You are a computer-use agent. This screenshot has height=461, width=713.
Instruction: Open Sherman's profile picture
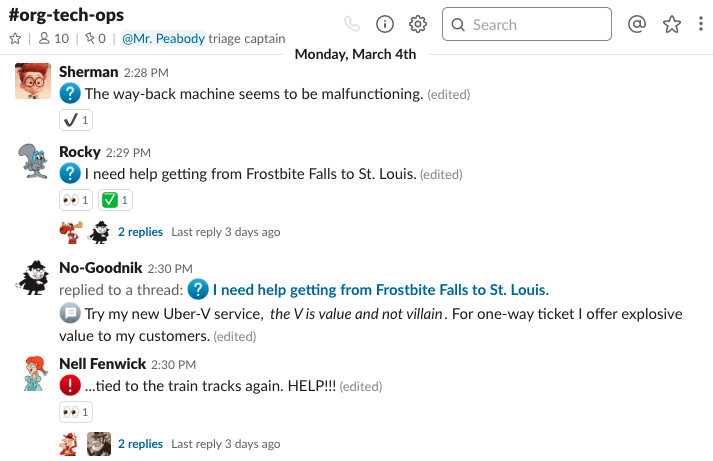coord(33,82)
